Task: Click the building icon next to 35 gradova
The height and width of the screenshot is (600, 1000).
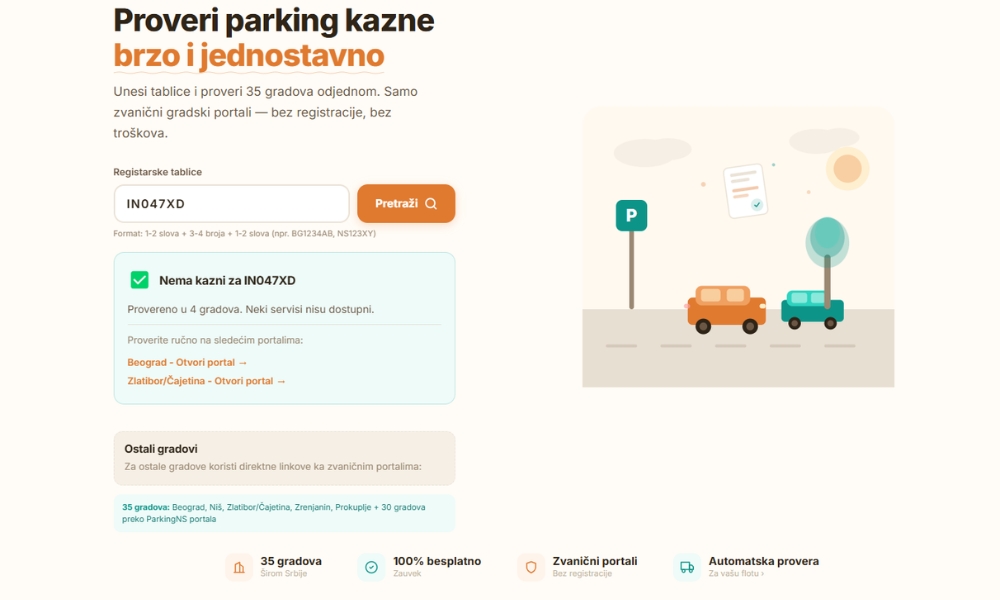Action: click(x=239, y=567)
